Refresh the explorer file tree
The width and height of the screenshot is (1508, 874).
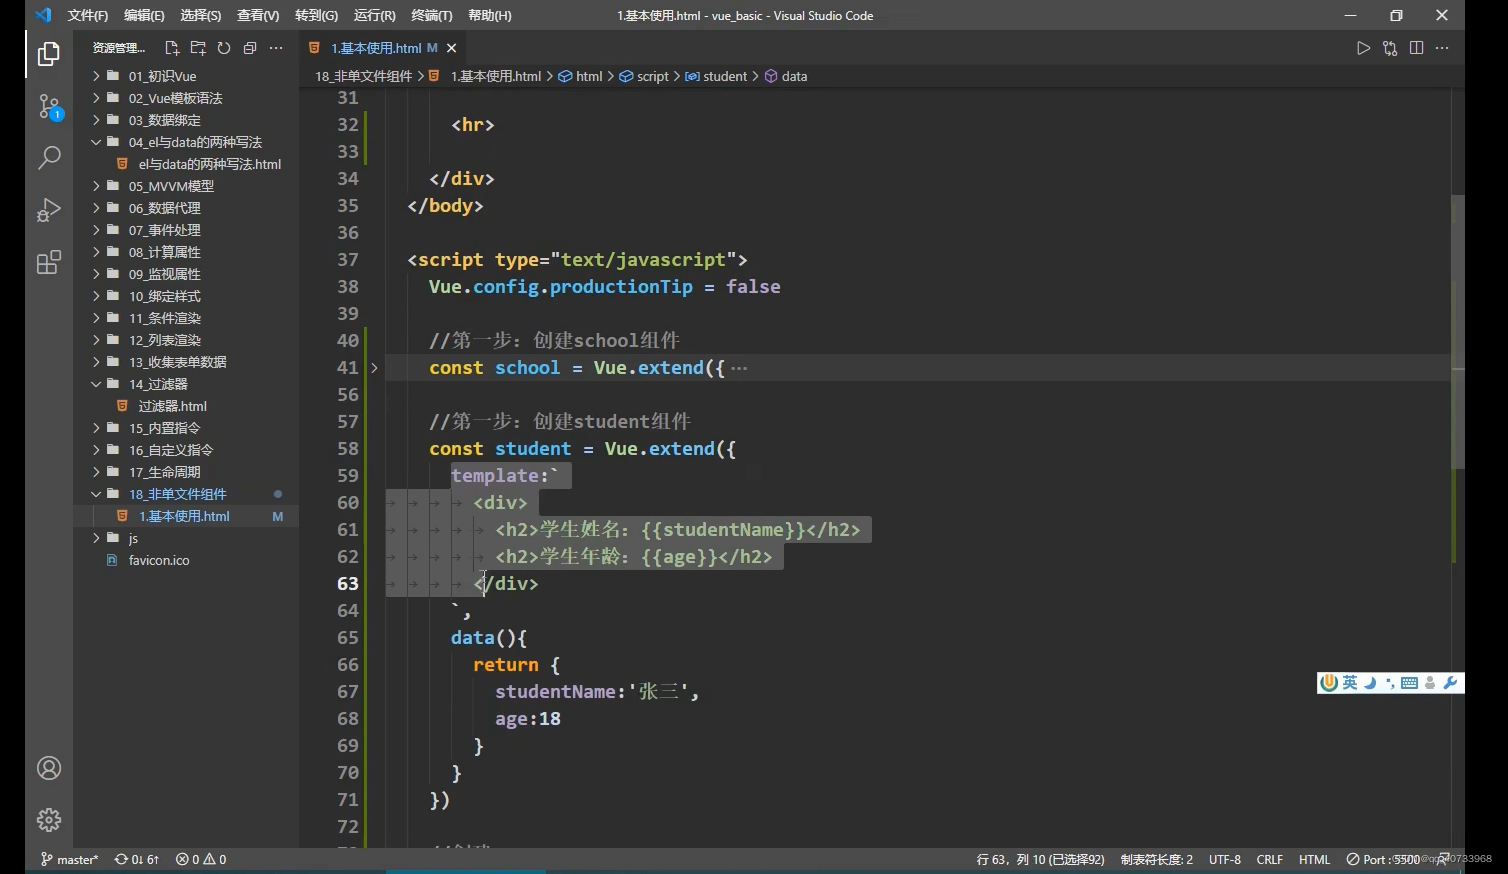click(224, 48)
